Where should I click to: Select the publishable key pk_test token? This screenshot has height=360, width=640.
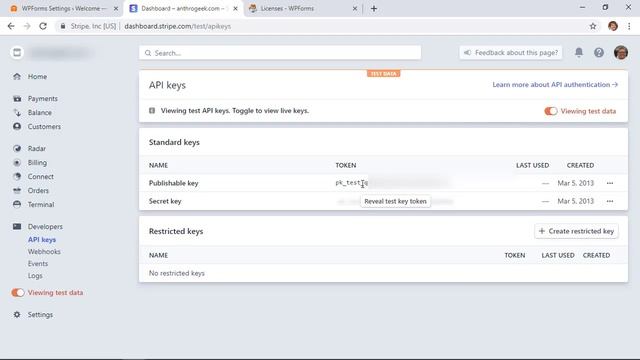click(x=352, y=183)
